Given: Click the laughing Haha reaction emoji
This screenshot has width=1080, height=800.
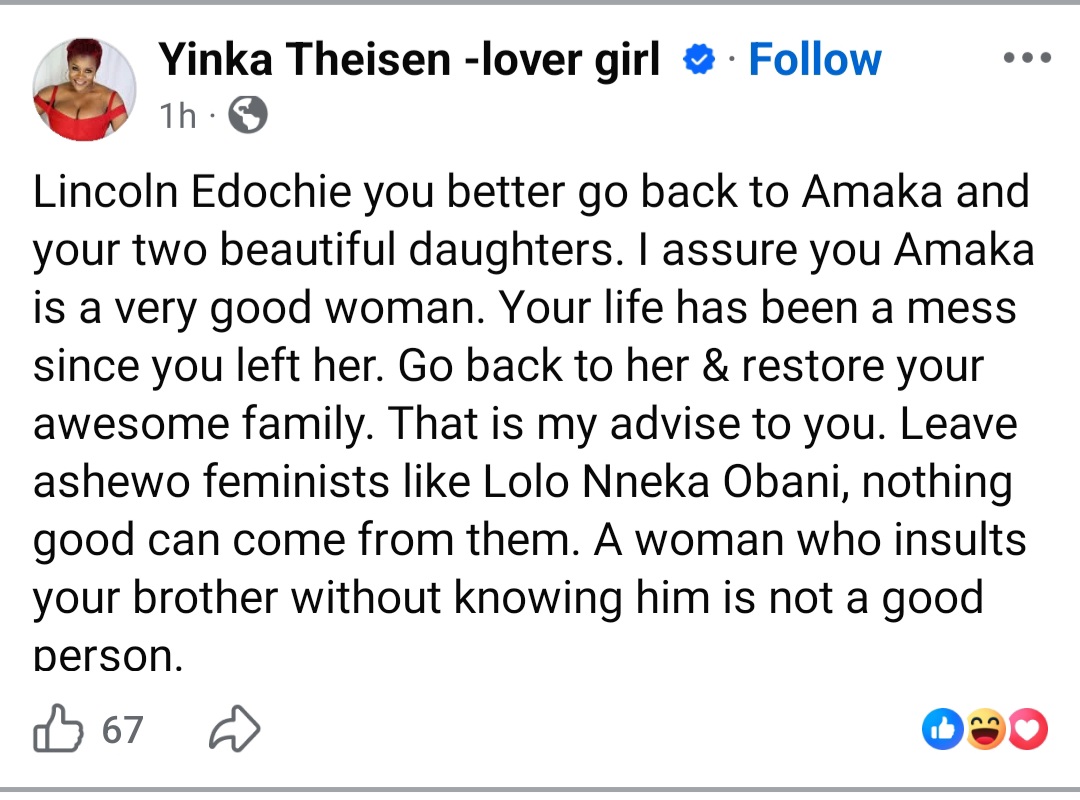Looking at the screenshot, I should [985, 729].
